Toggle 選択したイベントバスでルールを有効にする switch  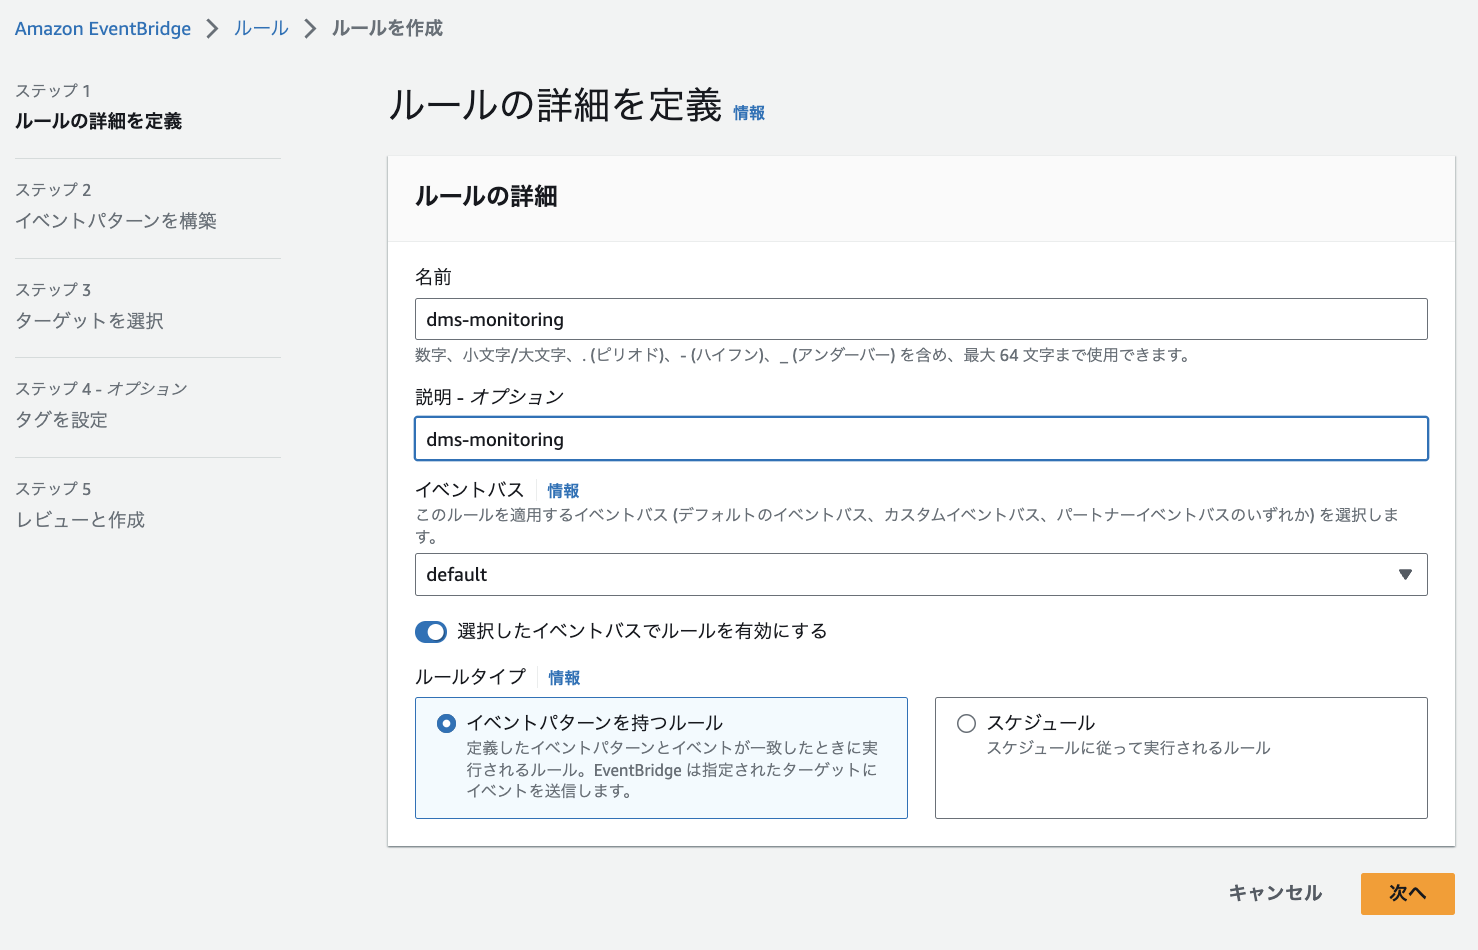[x=431, y=632]
